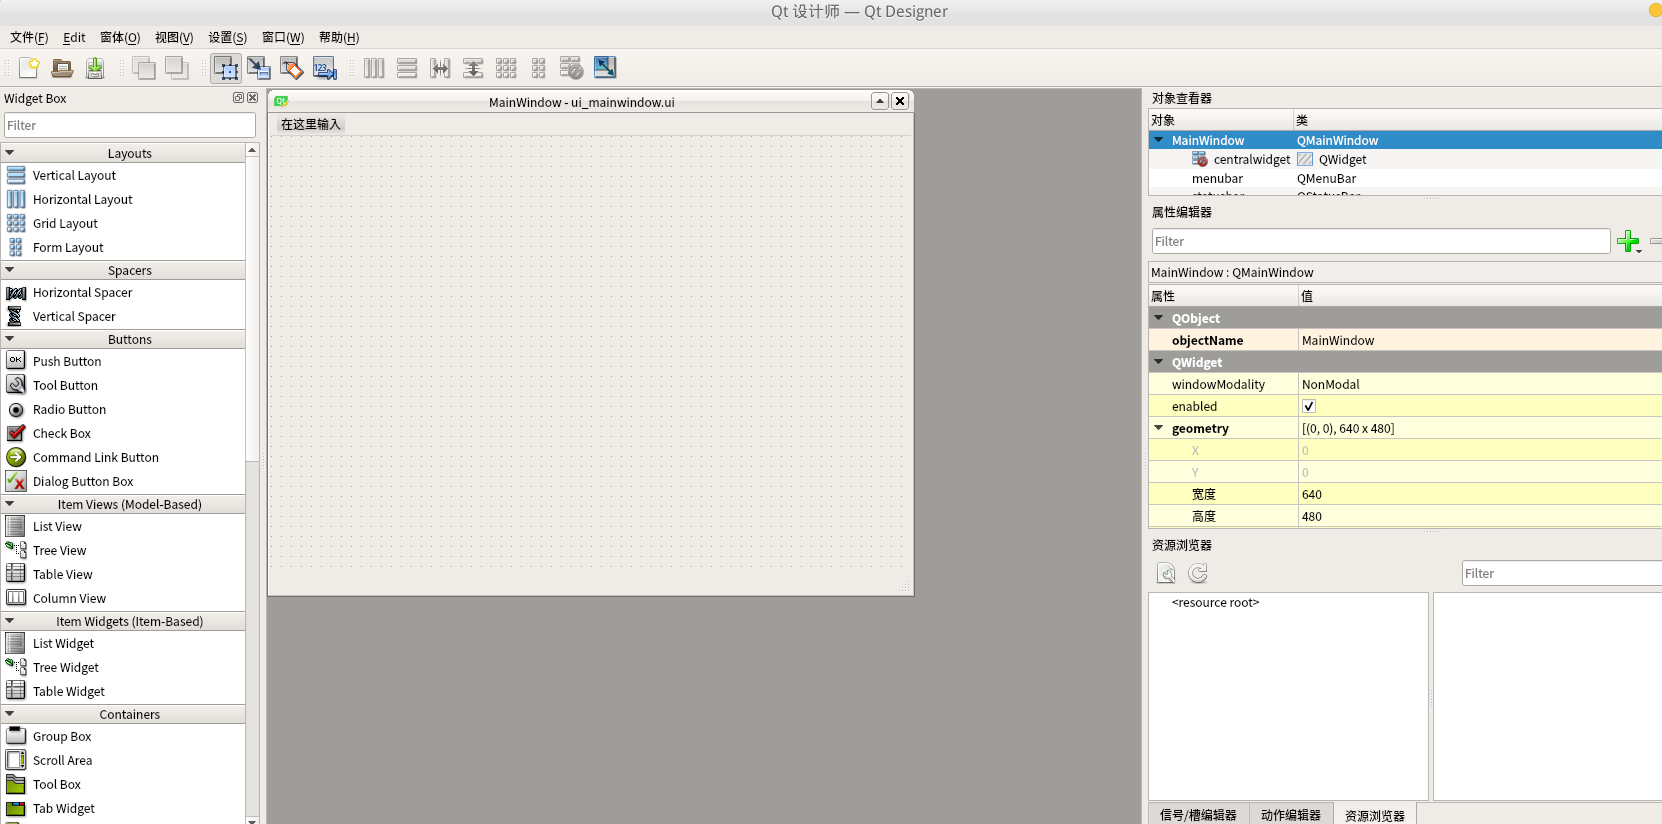The image size is (1662, 824).
Task: Select centralwidget in object inspector
Action: click(x=1252, y=159)
